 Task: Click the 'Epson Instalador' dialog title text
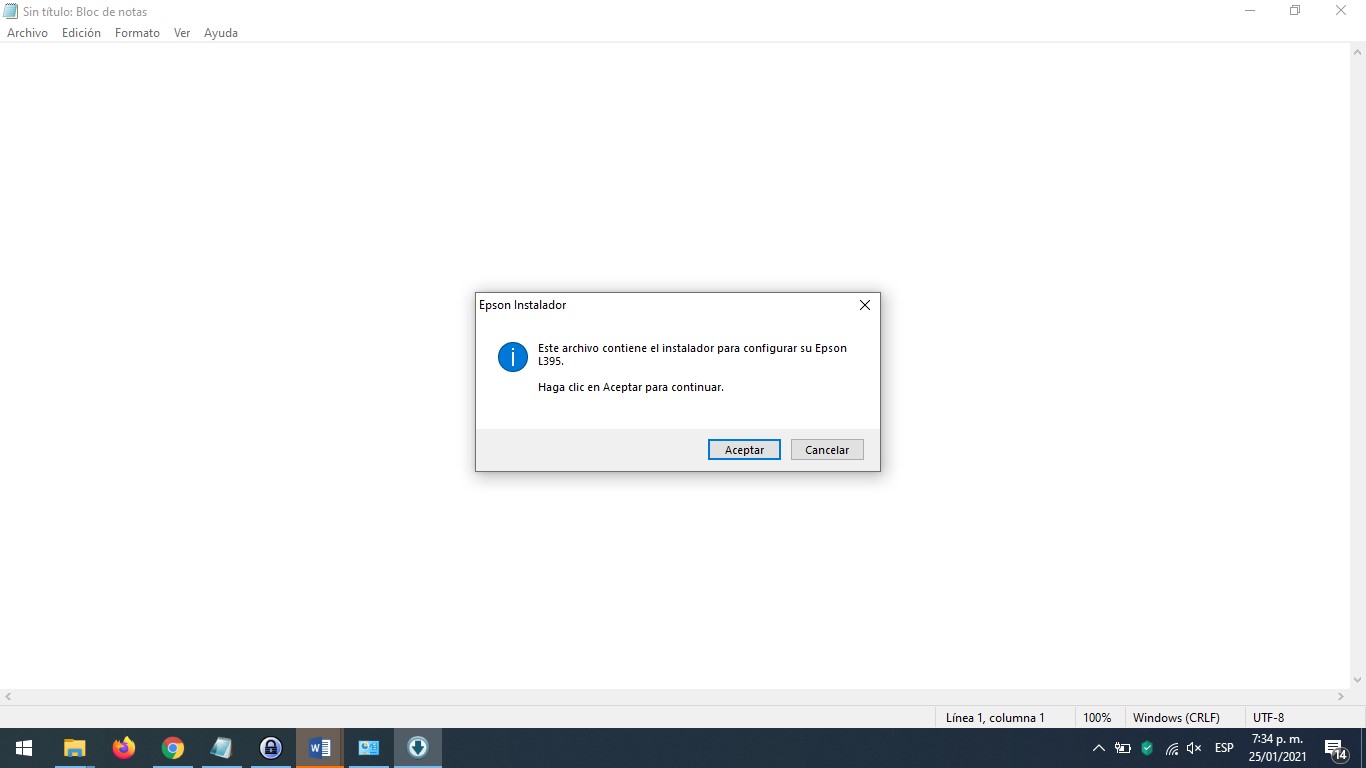click(x=522, y=305)
